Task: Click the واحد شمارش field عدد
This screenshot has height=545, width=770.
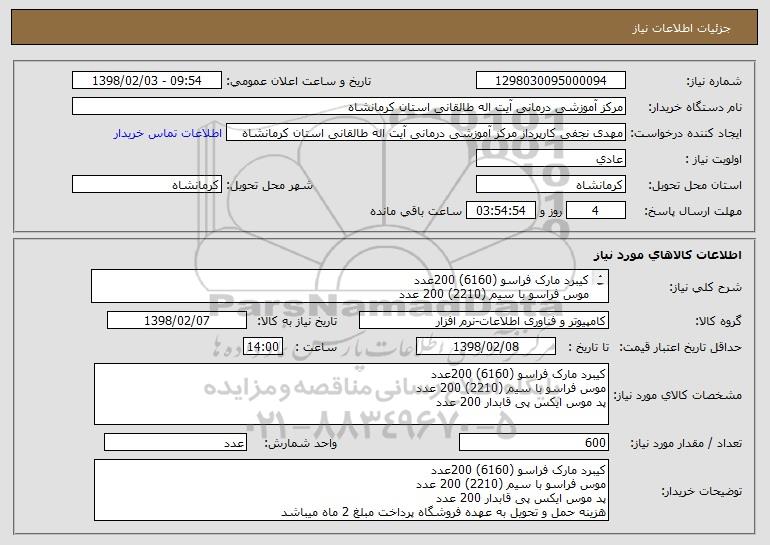Action: pos(175,442)
